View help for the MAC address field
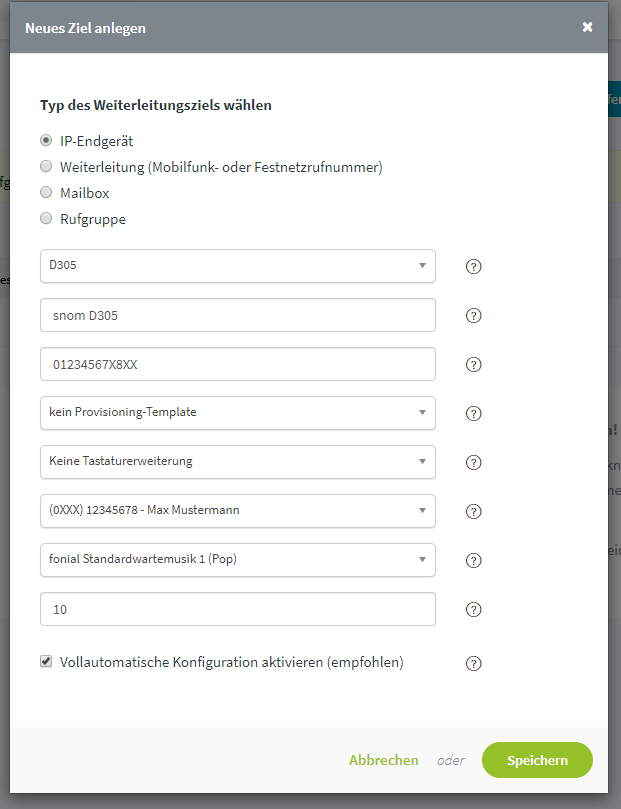The image size is (621, 809). click(x=474, y=364)
